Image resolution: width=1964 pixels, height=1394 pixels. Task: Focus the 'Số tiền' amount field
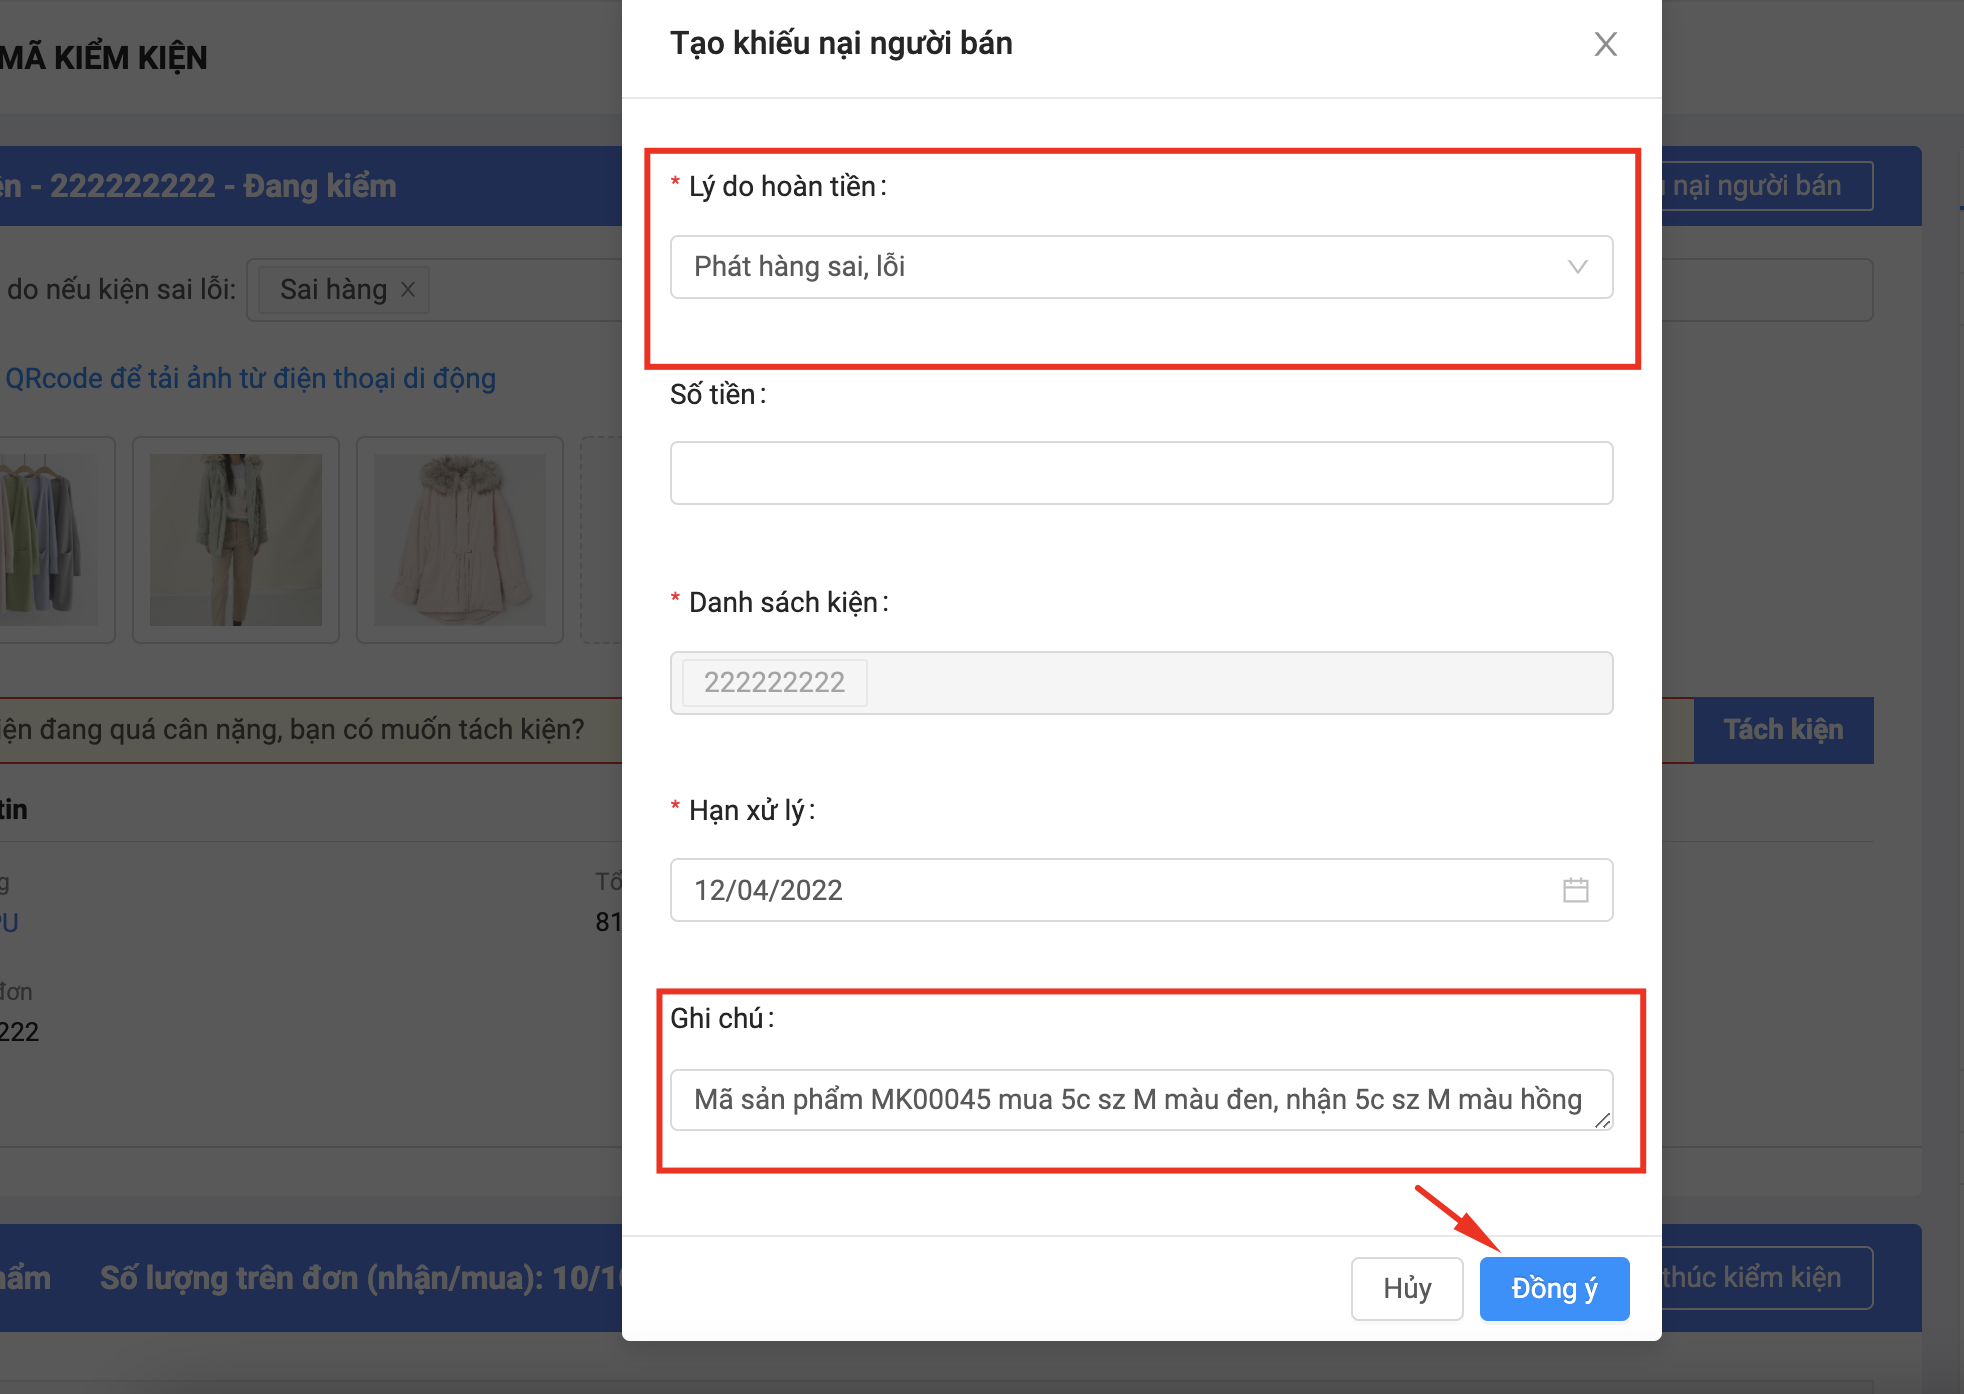pyautogui.click(x=1140, y=473)
